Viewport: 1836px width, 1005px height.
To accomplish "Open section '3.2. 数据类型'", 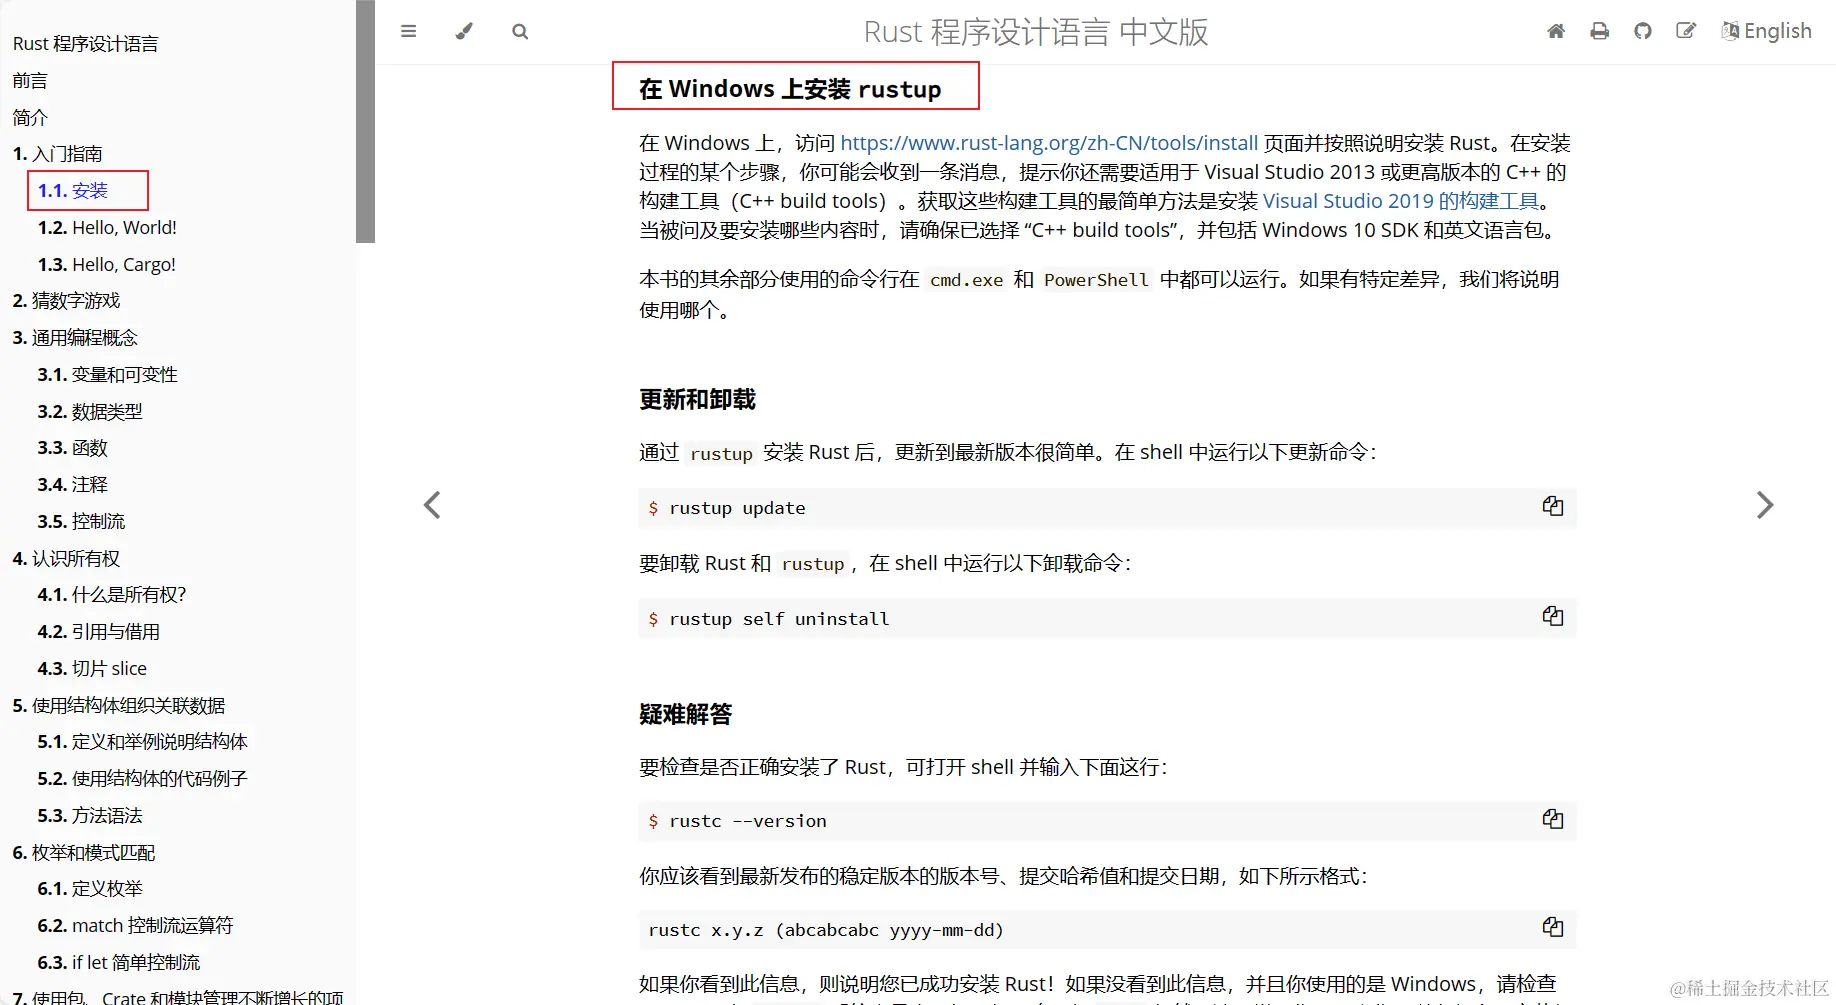I will coord(90,412).
